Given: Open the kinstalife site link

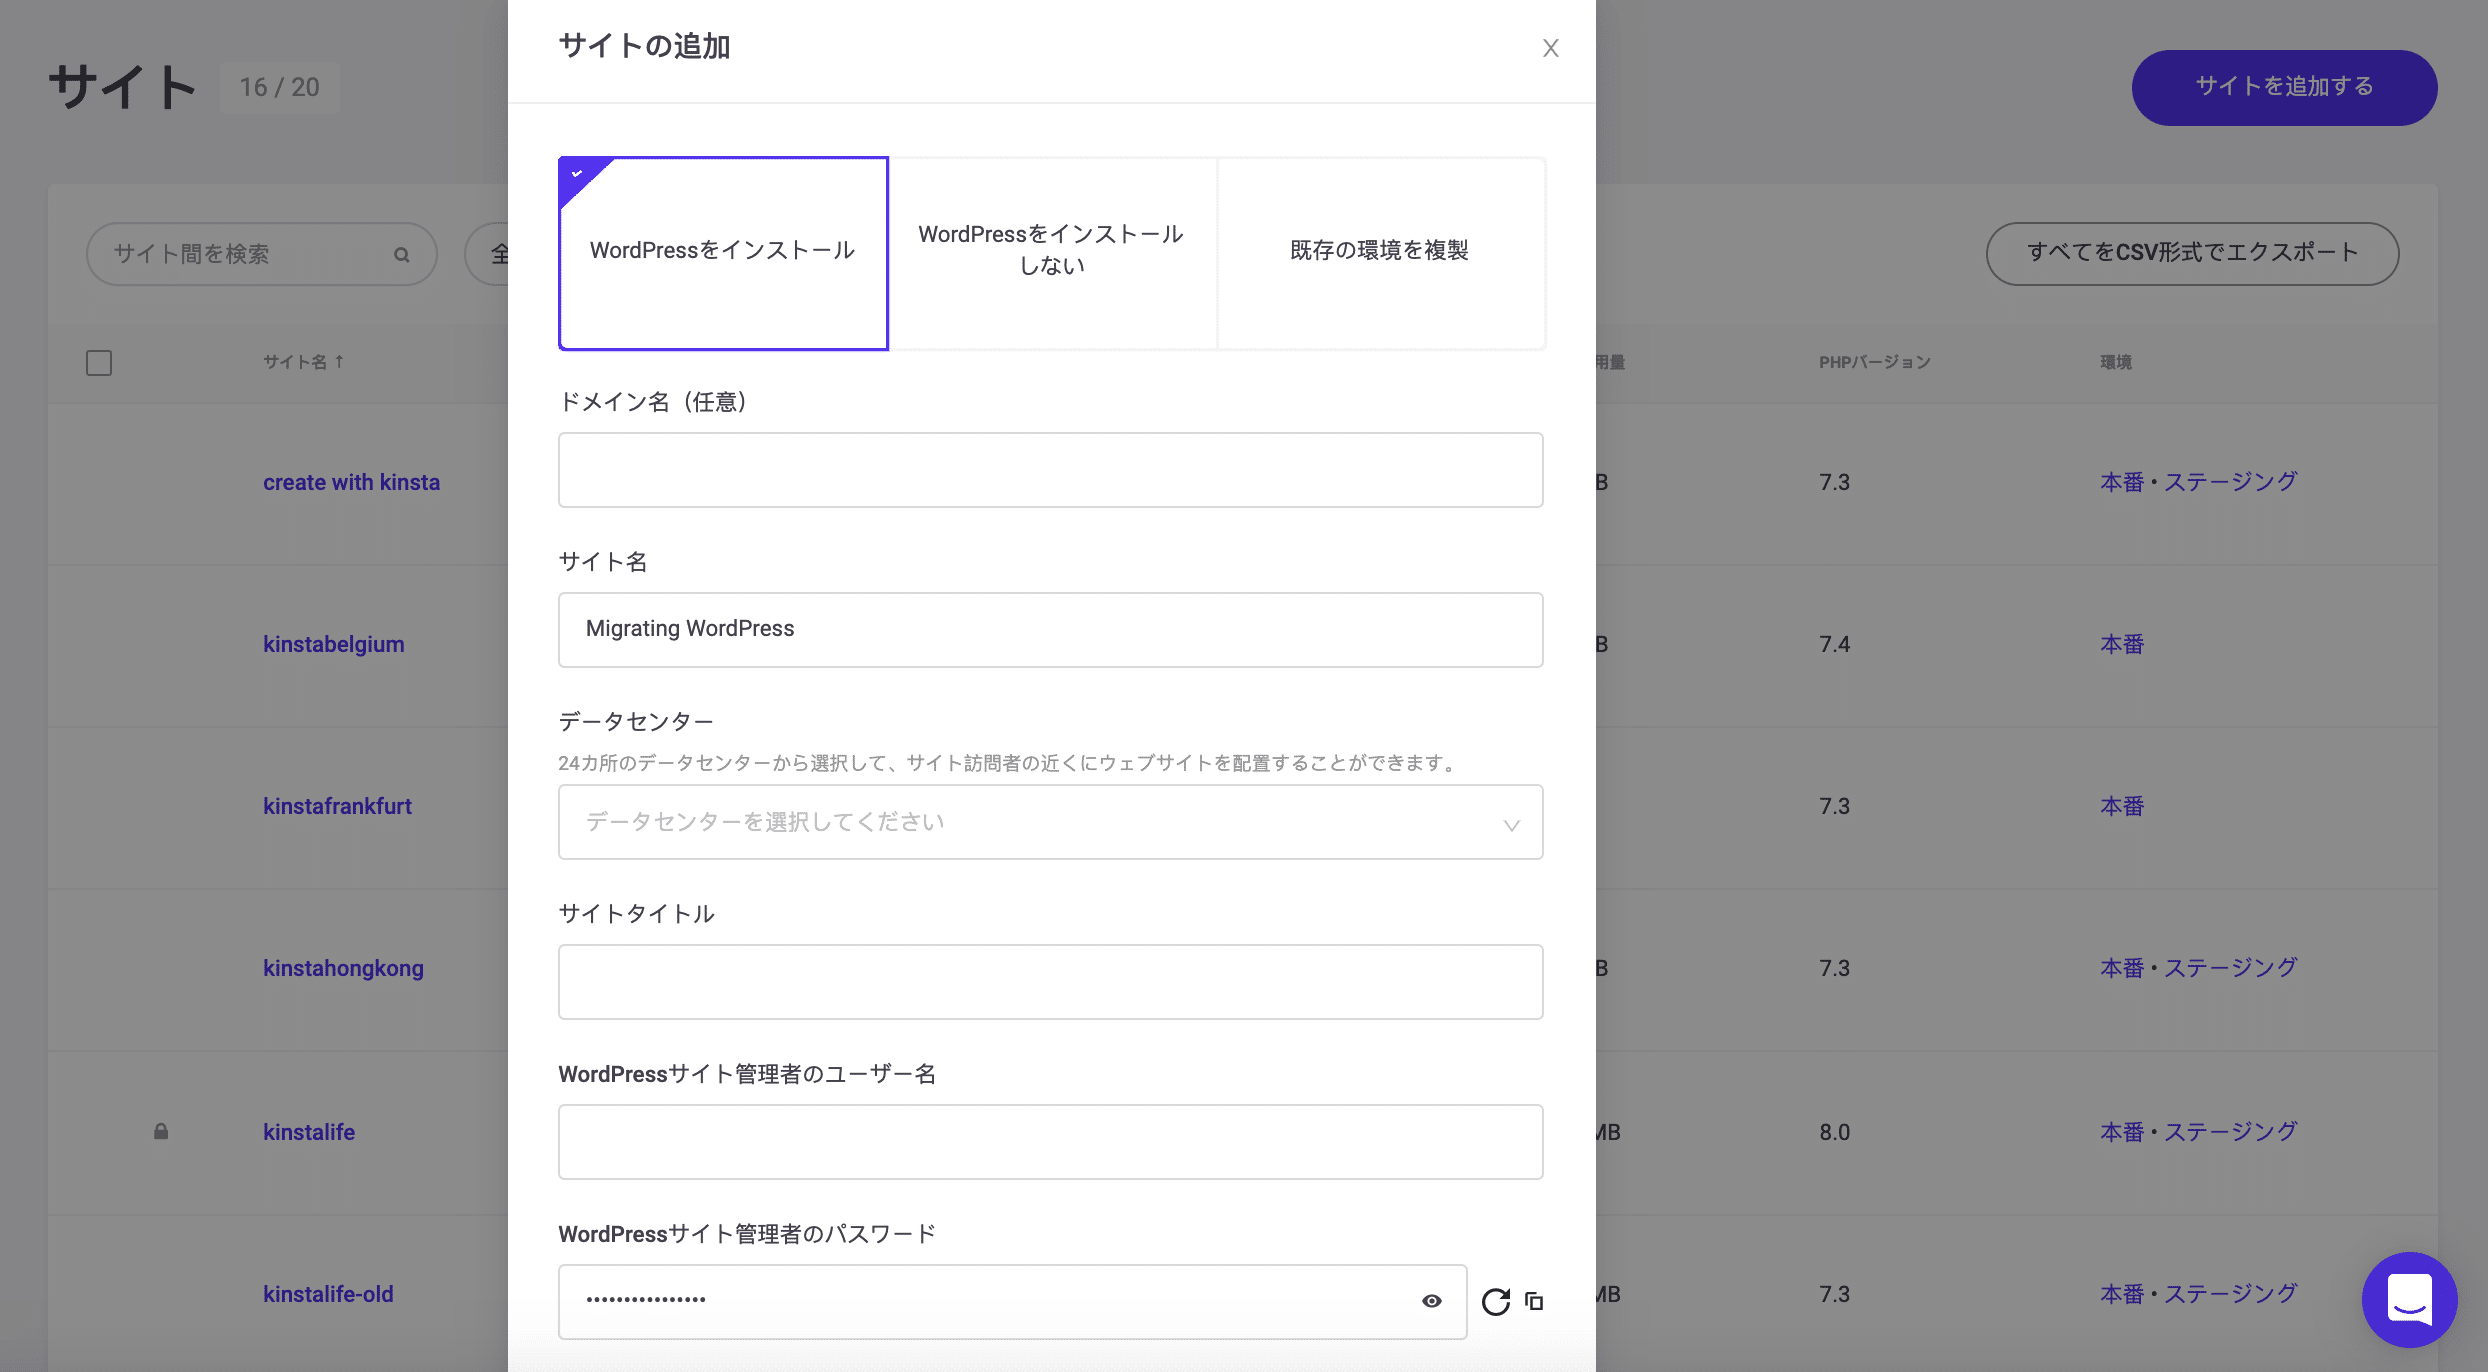Looking at the screenshot, I should pyautogui.click(x=309, y=1132).
